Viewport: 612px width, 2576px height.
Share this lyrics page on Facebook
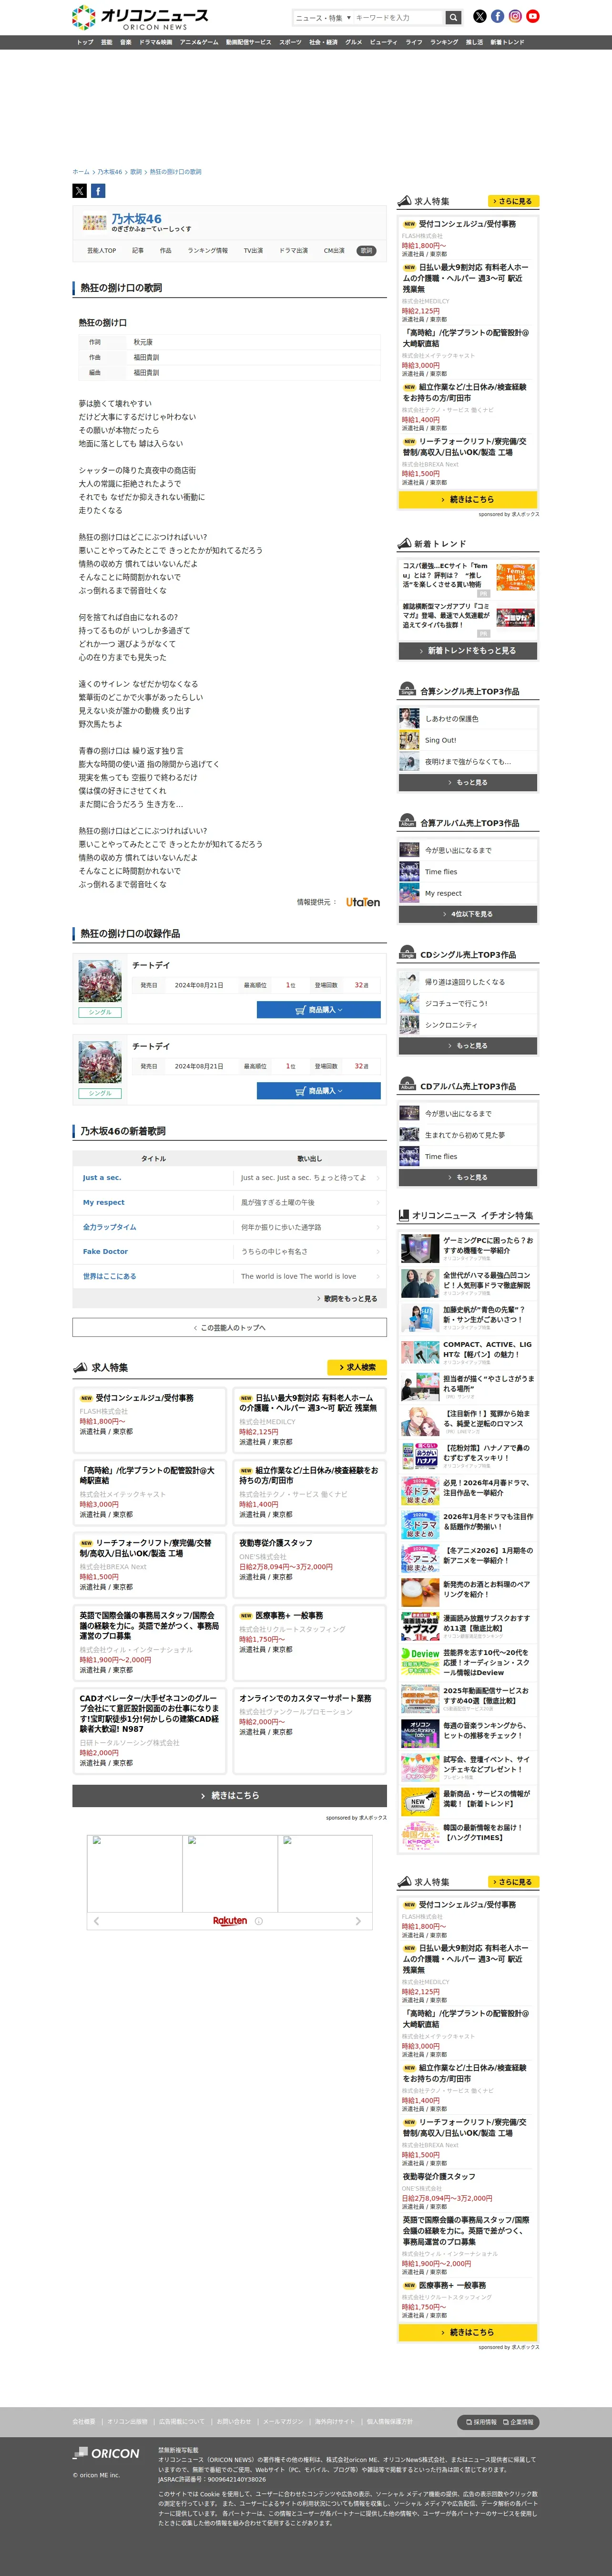click(x=98, y=191)
